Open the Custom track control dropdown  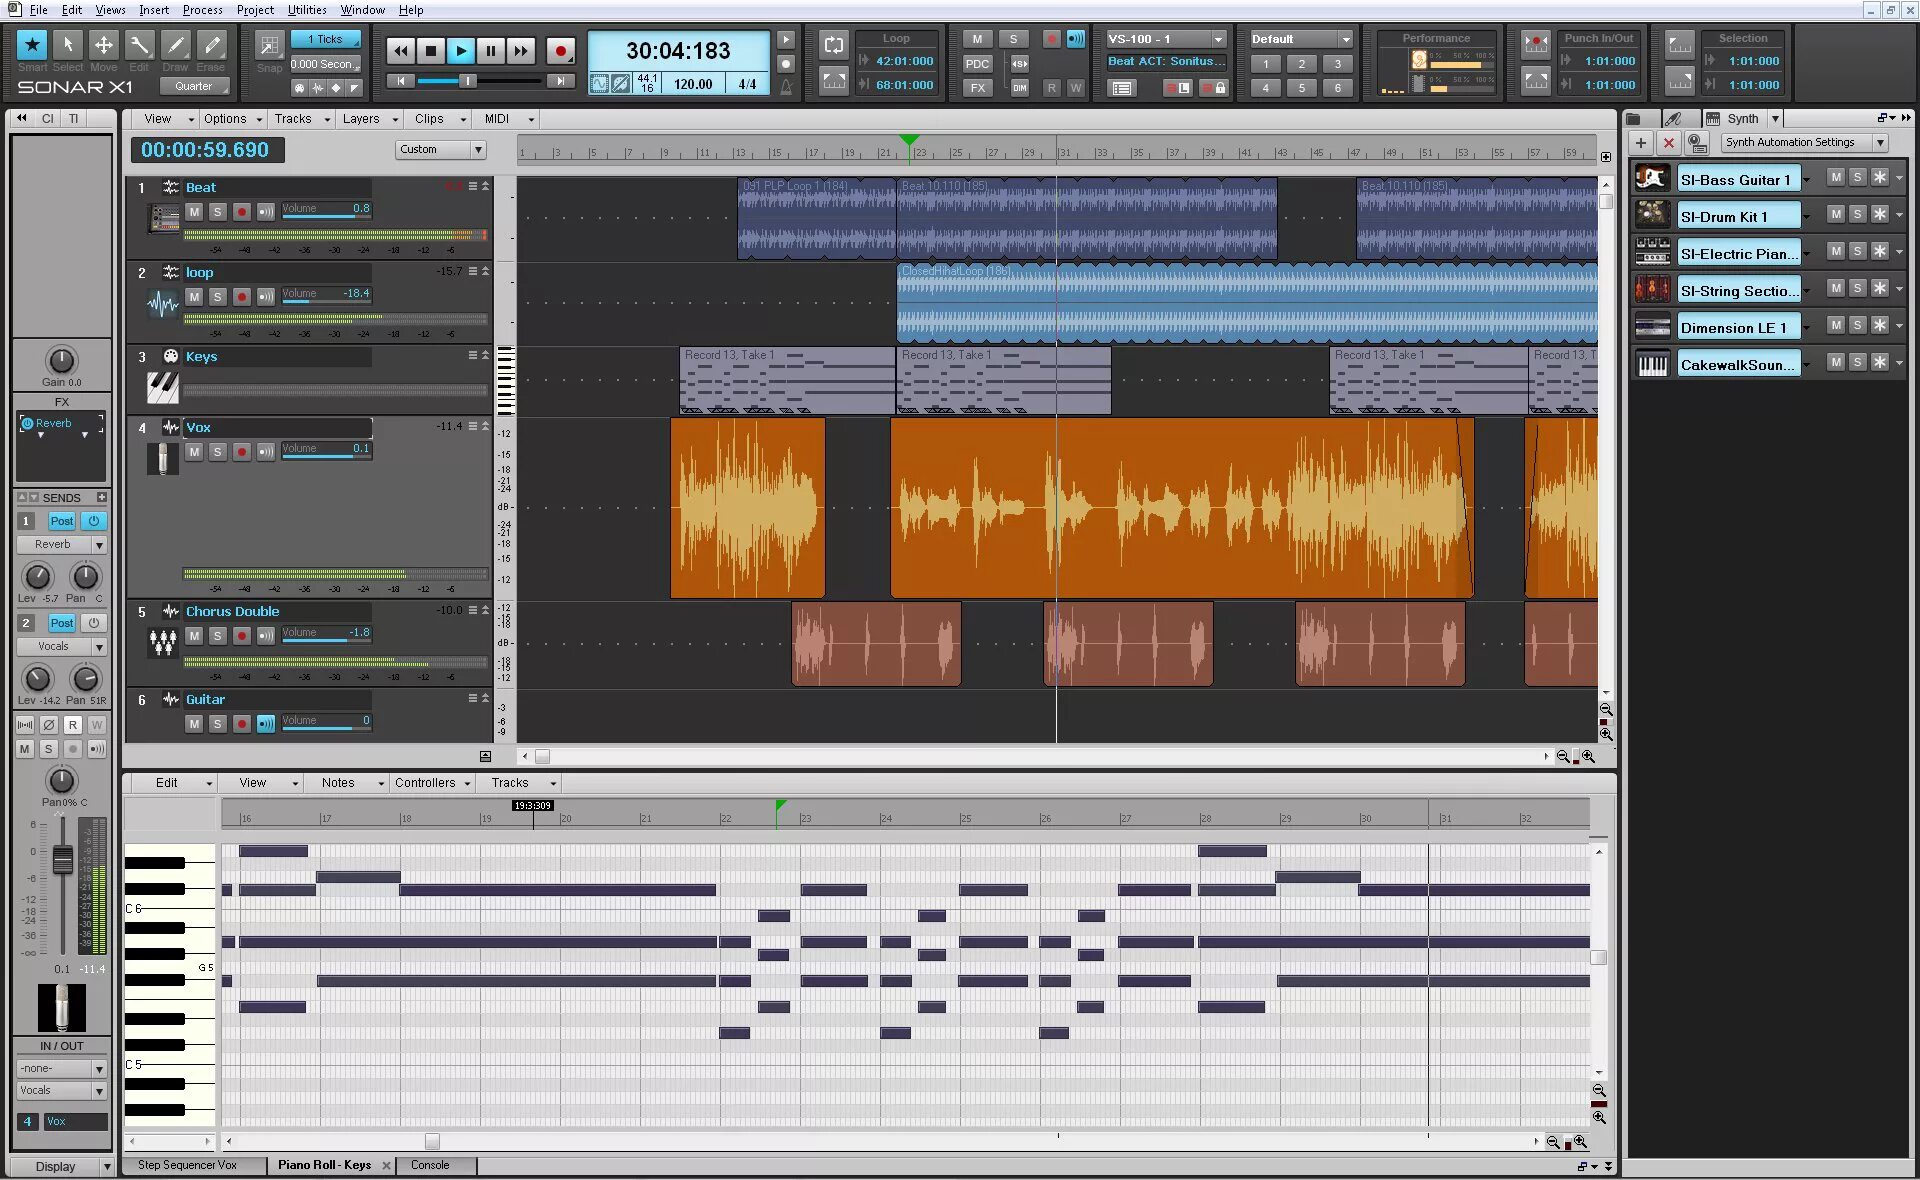pos(478,150)
